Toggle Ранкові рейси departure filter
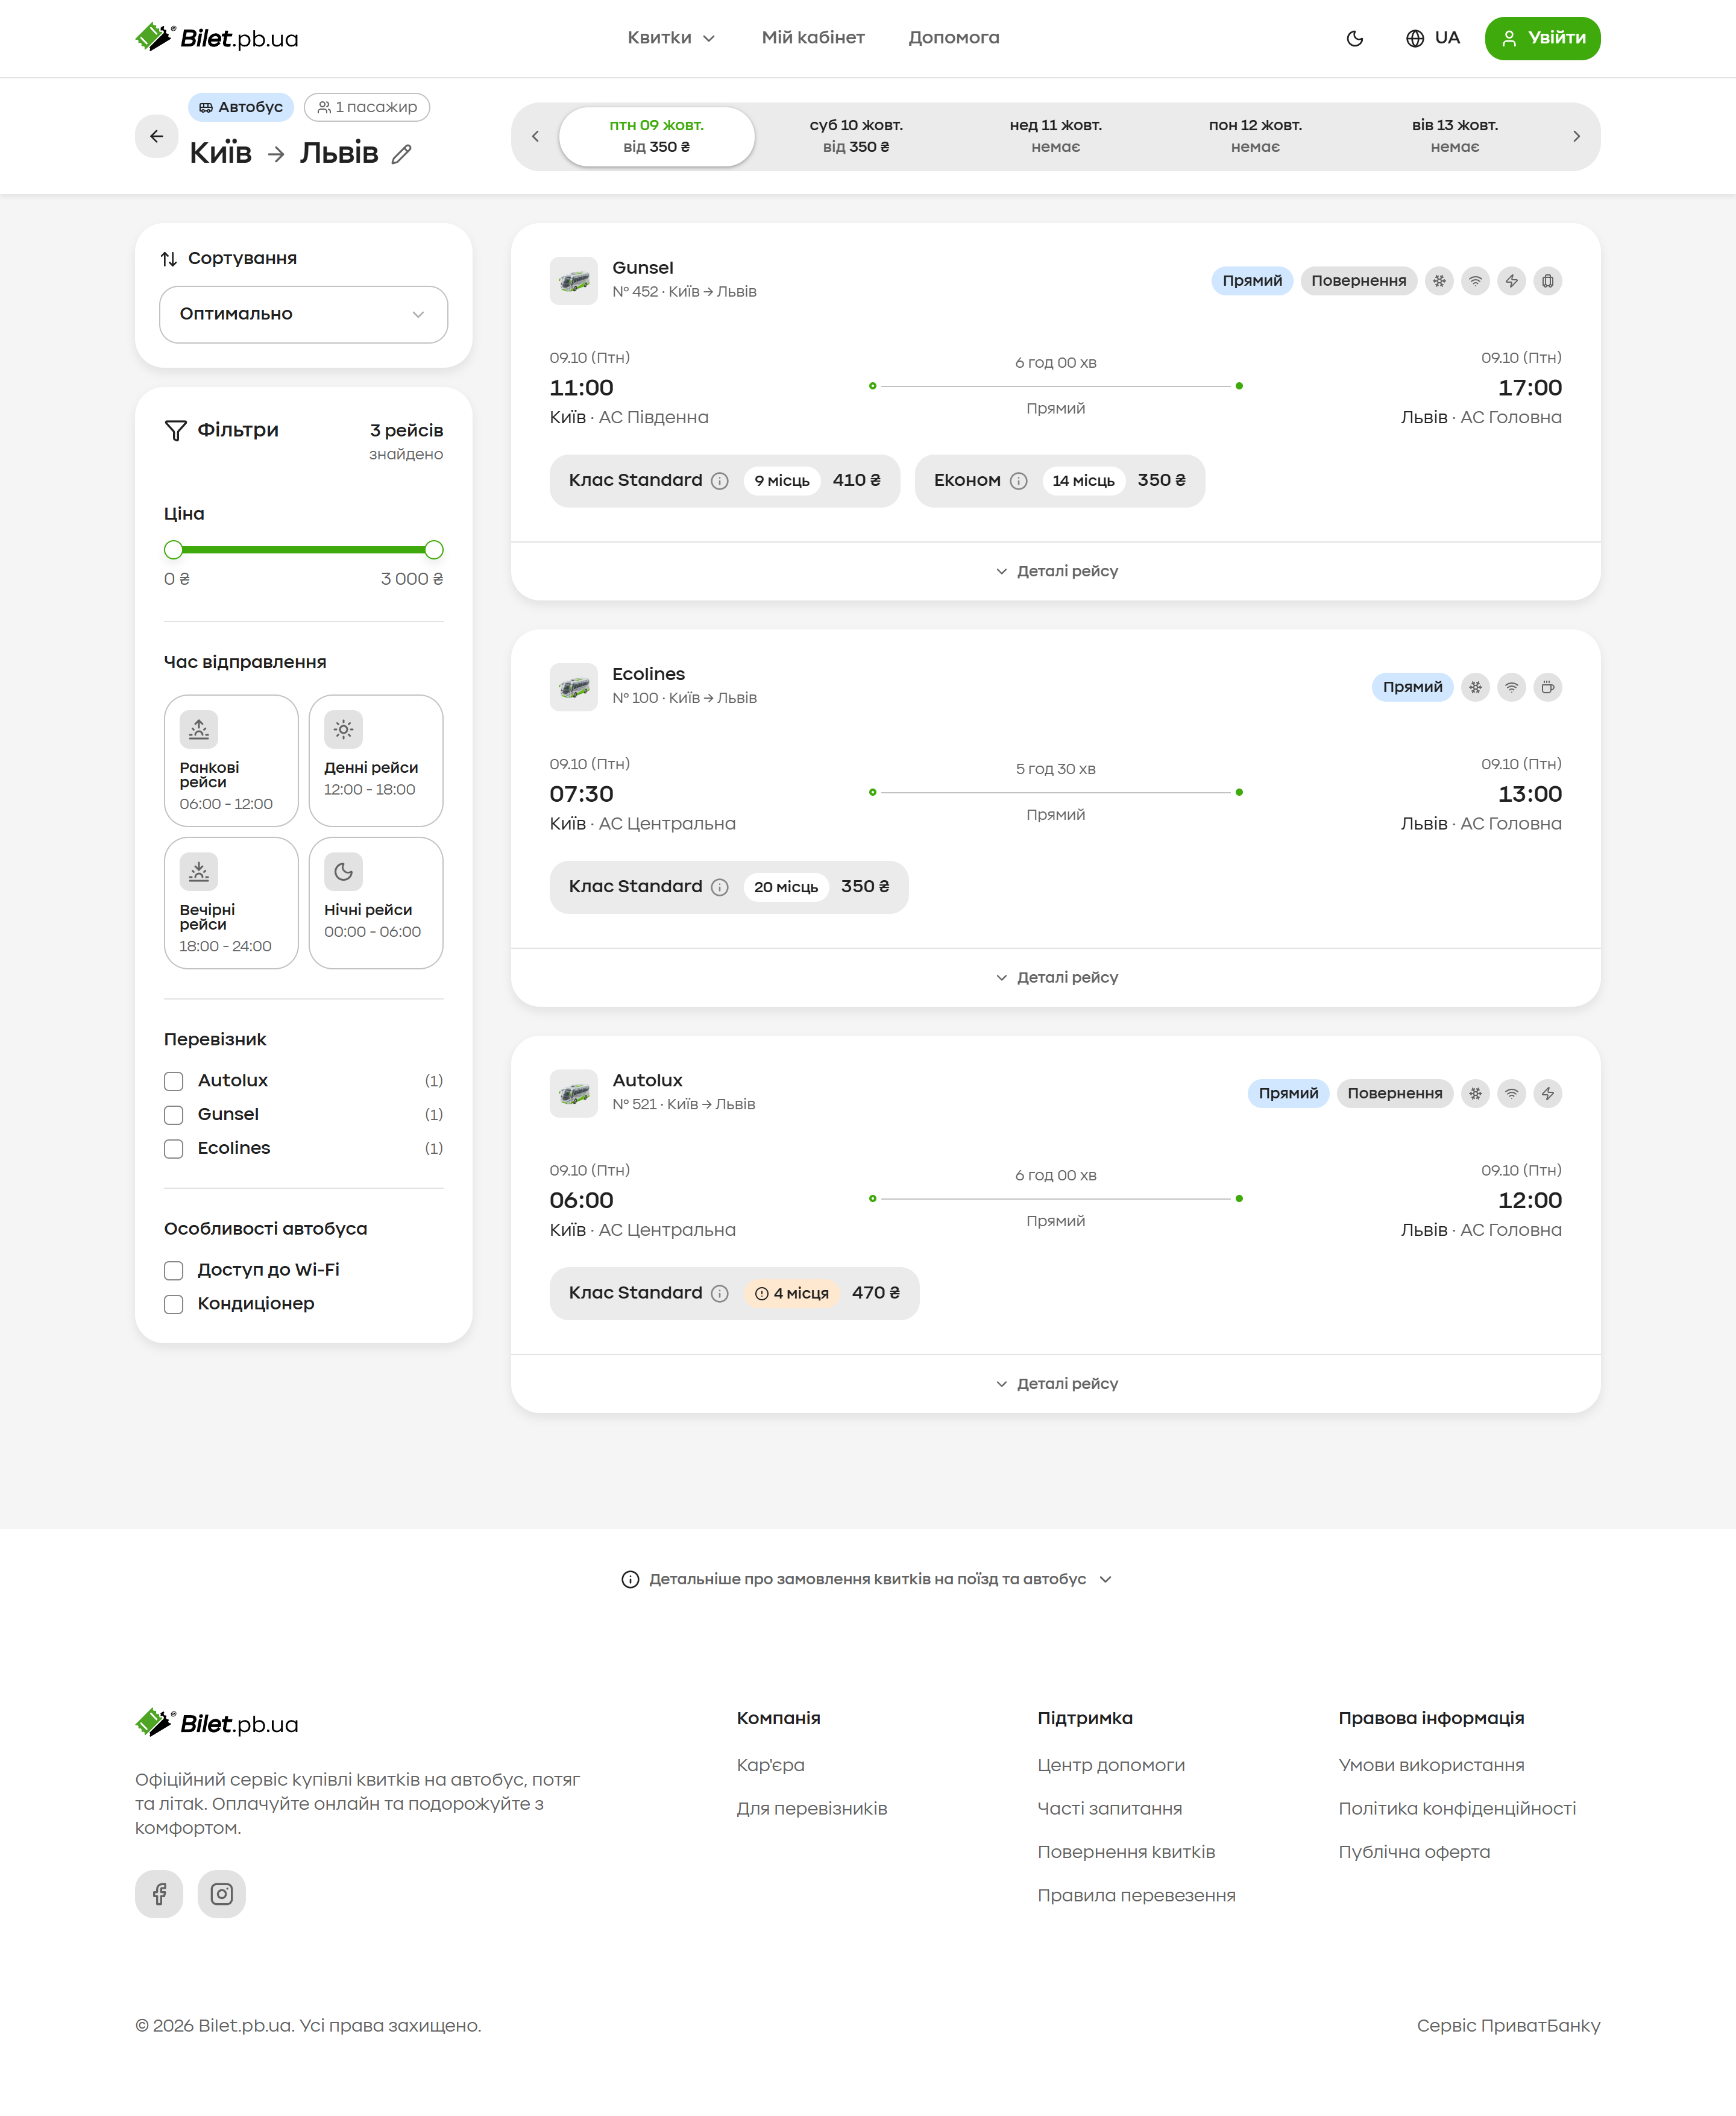 pyautogui.click(x=231, y=761)
